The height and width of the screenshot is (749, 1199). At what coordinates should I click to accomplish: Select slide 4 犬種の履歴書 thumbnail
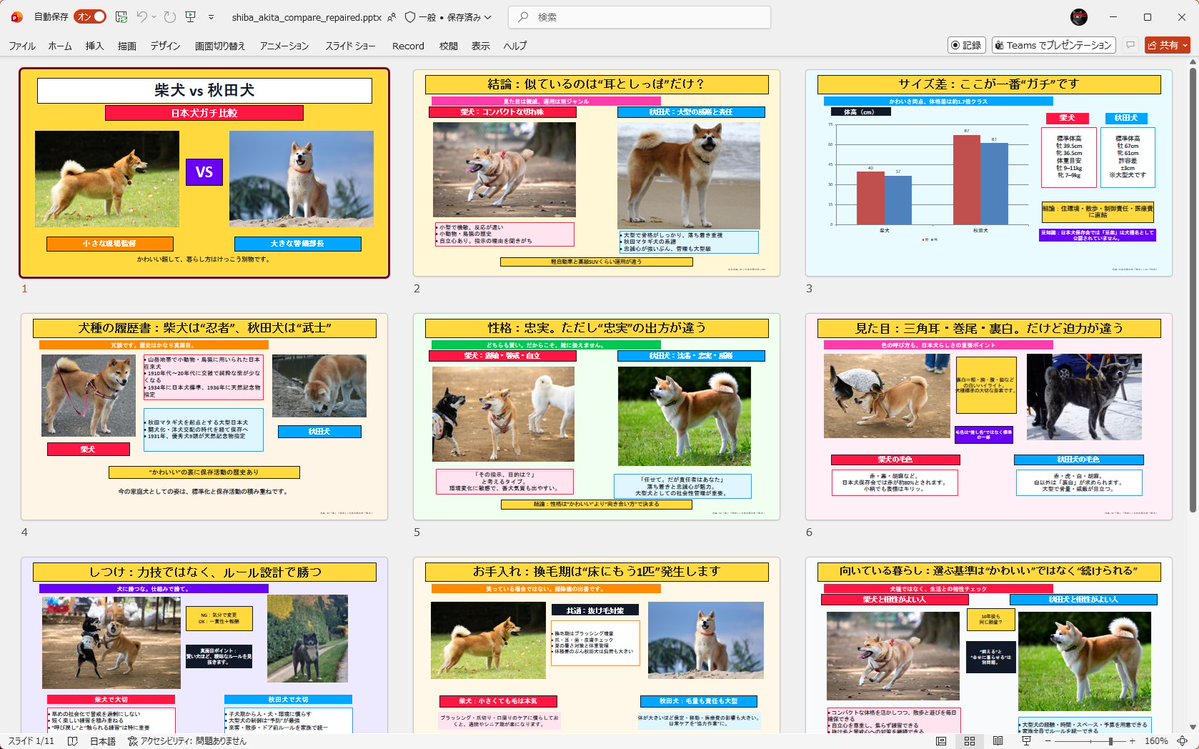tap(204, 417)
